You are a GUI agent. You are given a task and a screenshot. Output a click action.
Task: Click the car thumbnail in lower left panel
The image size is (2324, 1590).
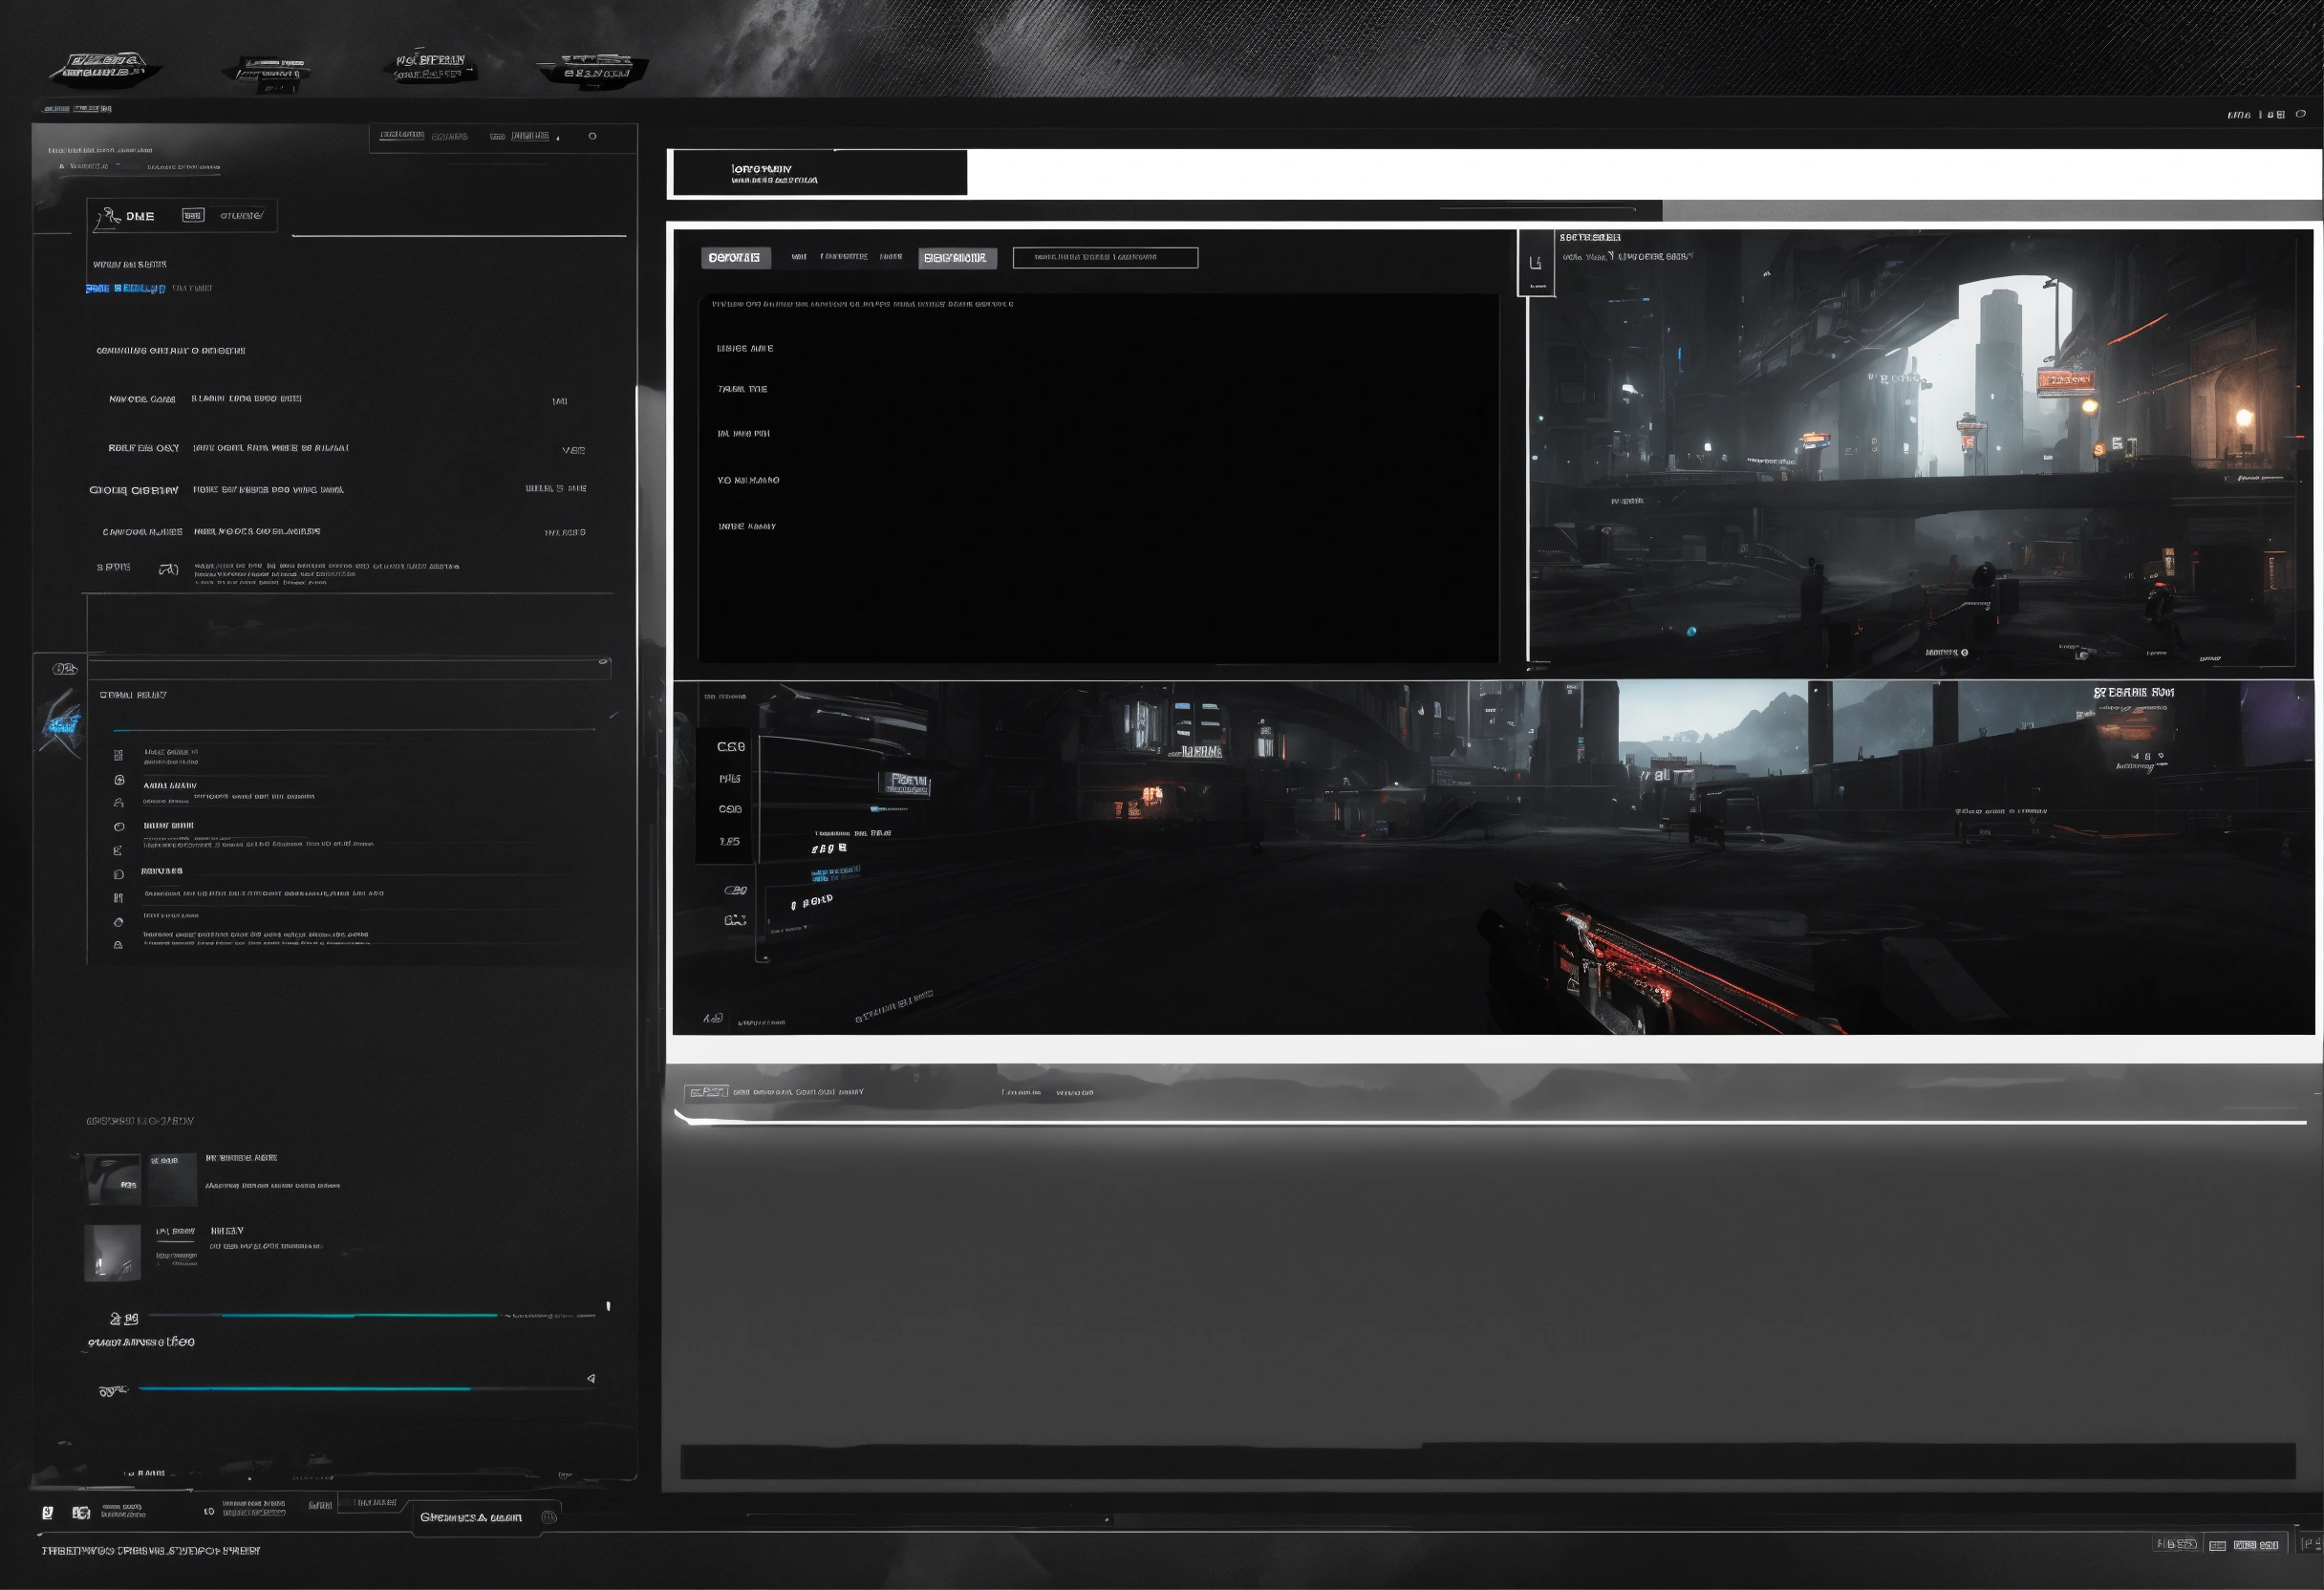pos(112,1179)
